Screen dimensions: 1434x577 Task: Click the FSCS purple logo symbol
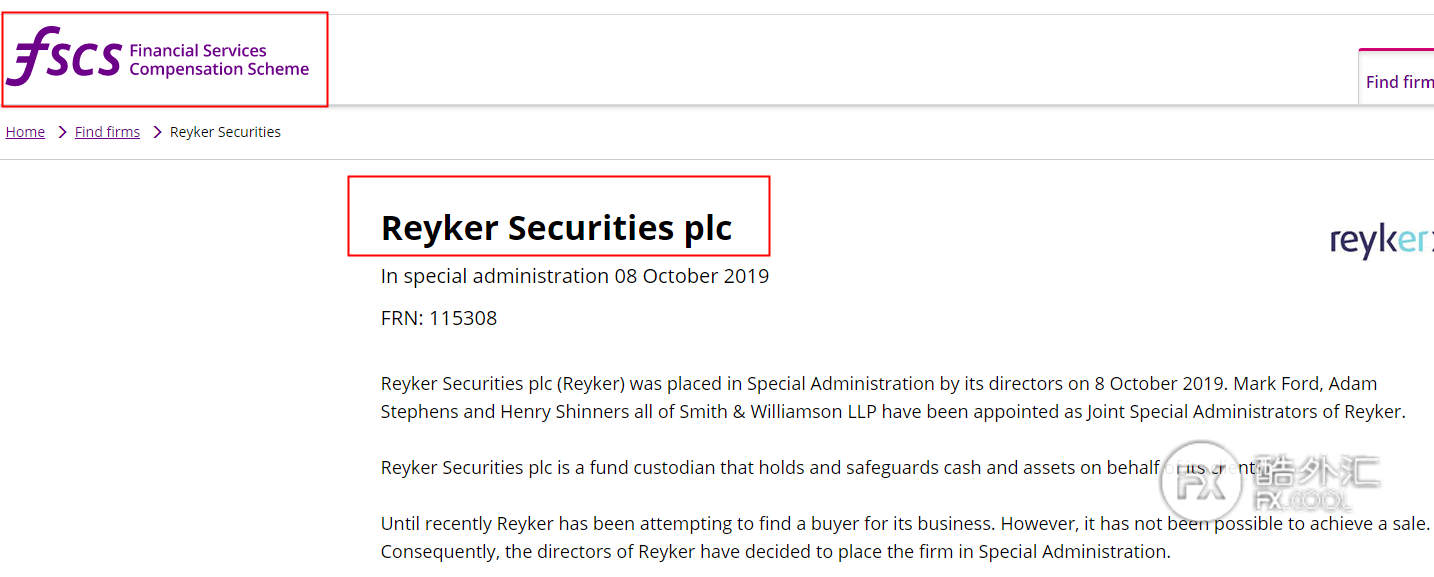[64, 57]
